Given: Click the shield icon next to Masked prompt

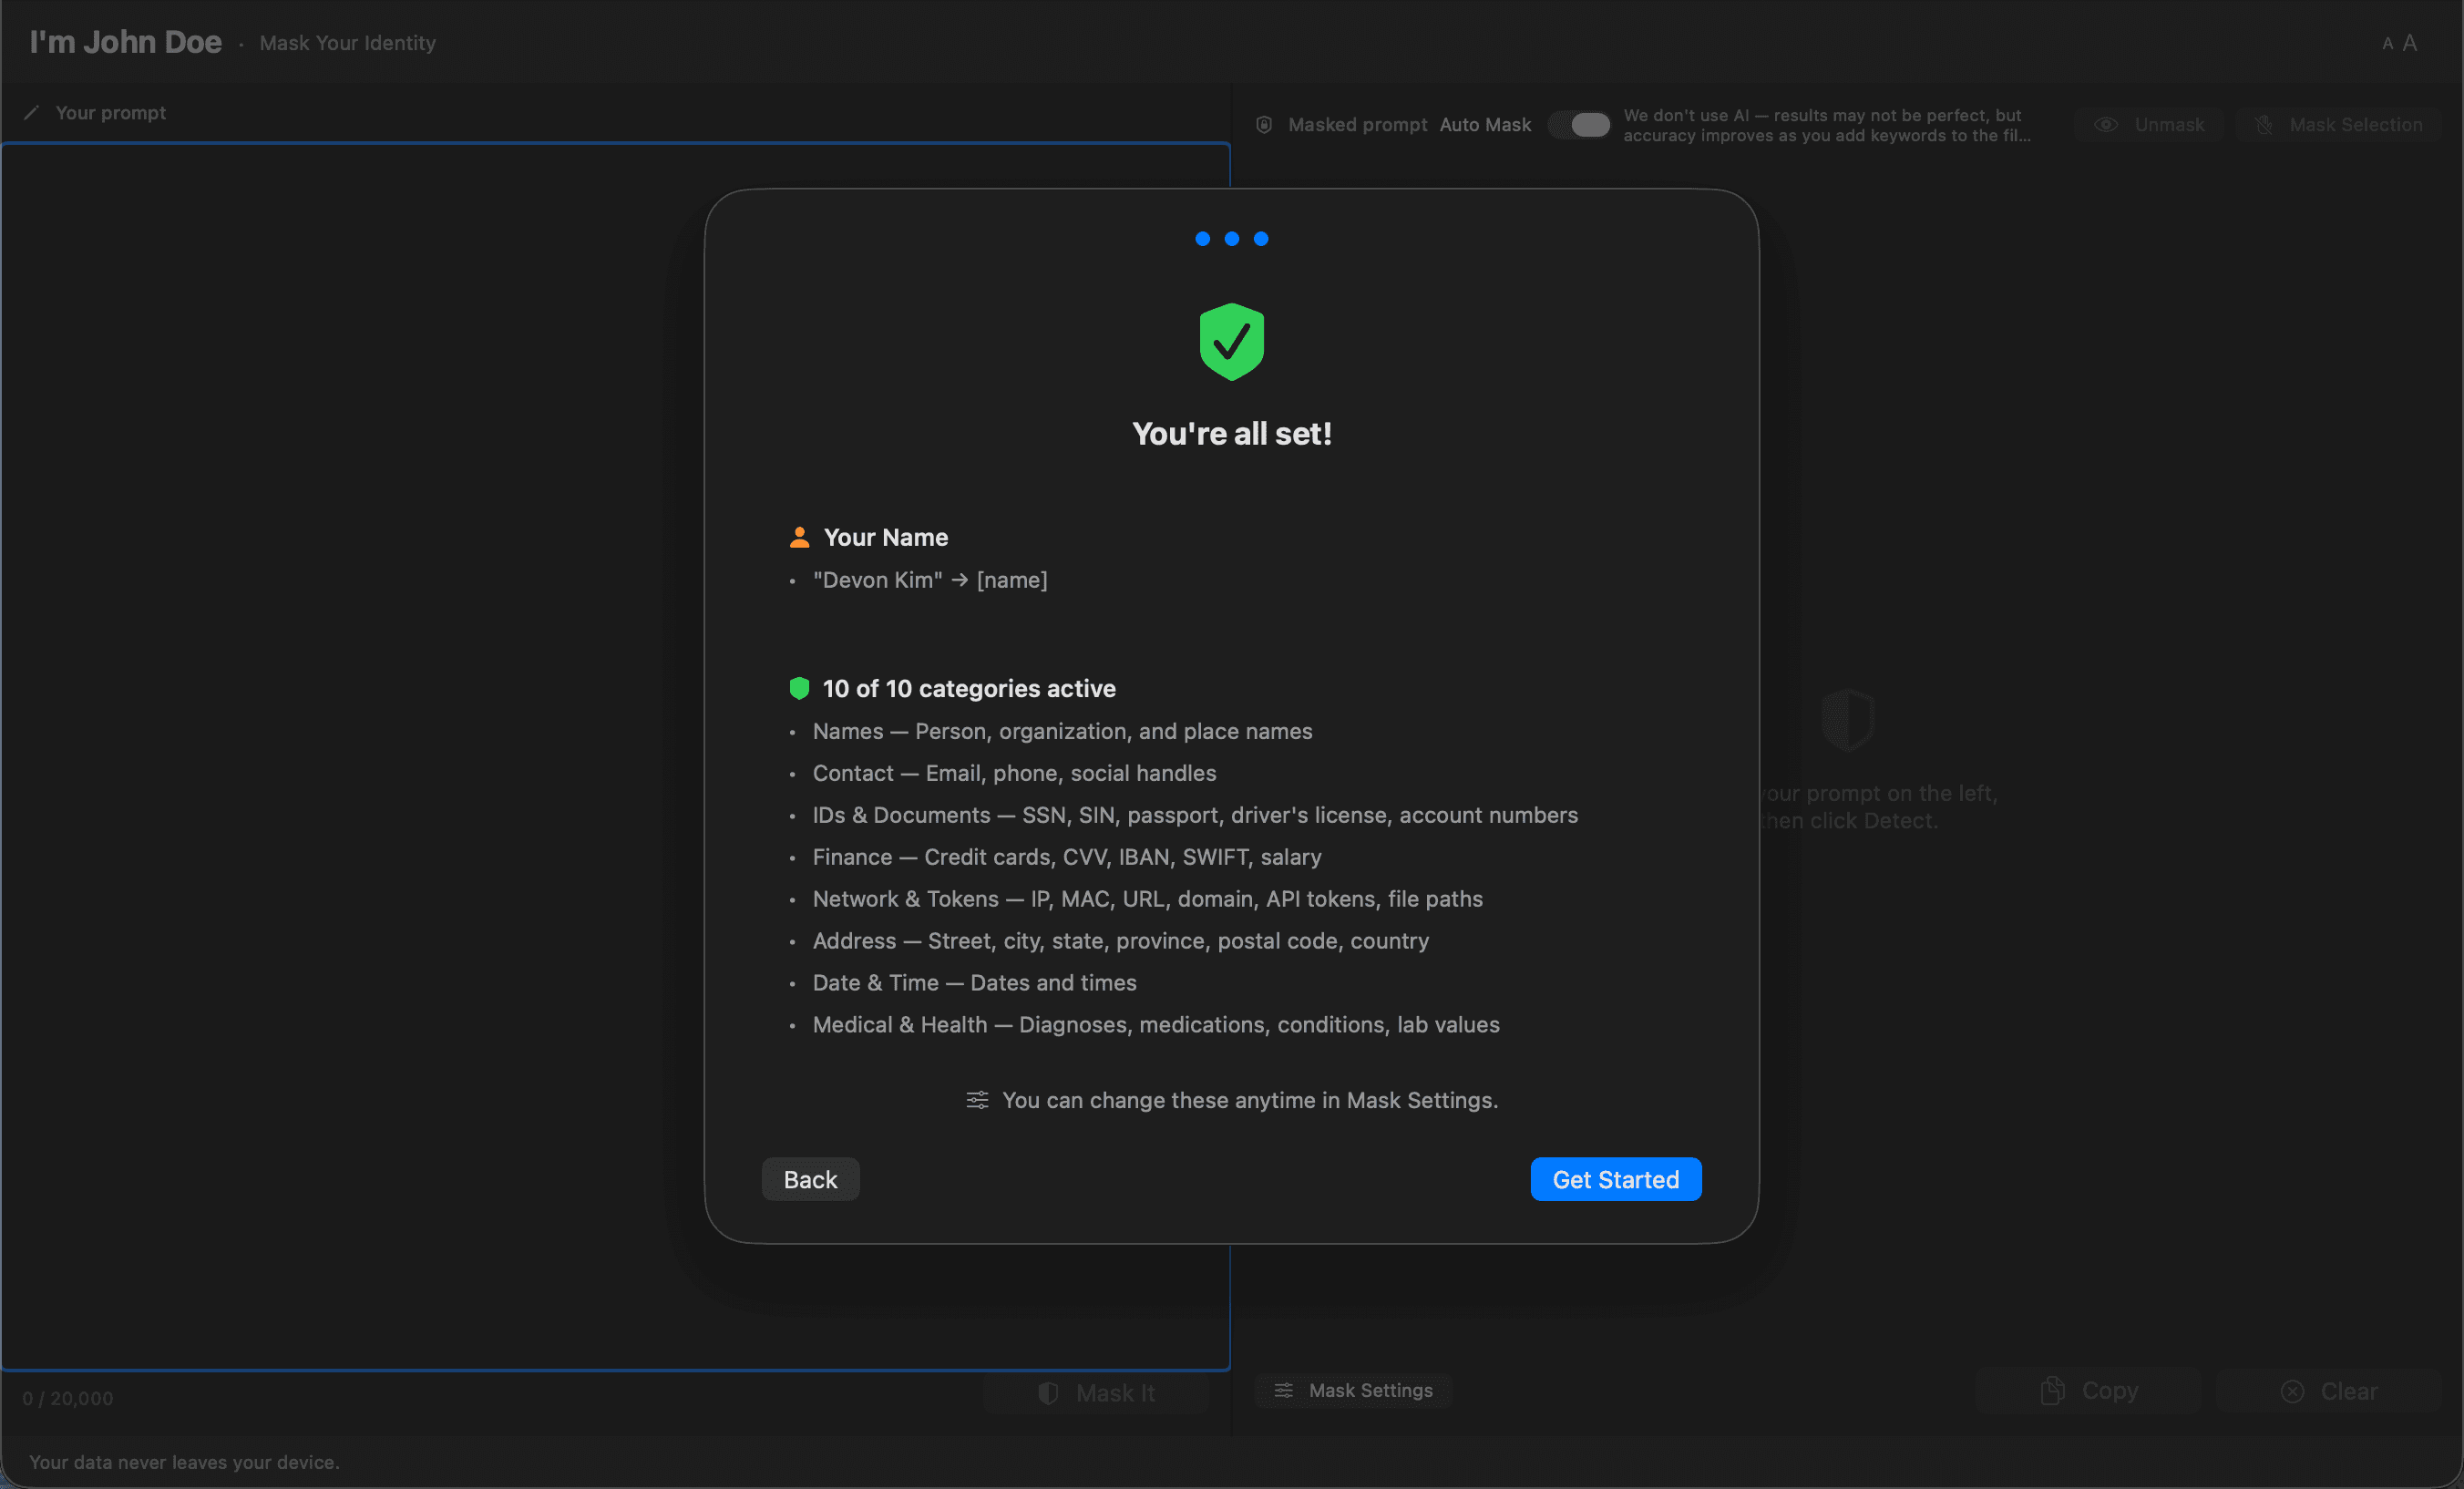Looking at the screenshot, I should 1263,124.
